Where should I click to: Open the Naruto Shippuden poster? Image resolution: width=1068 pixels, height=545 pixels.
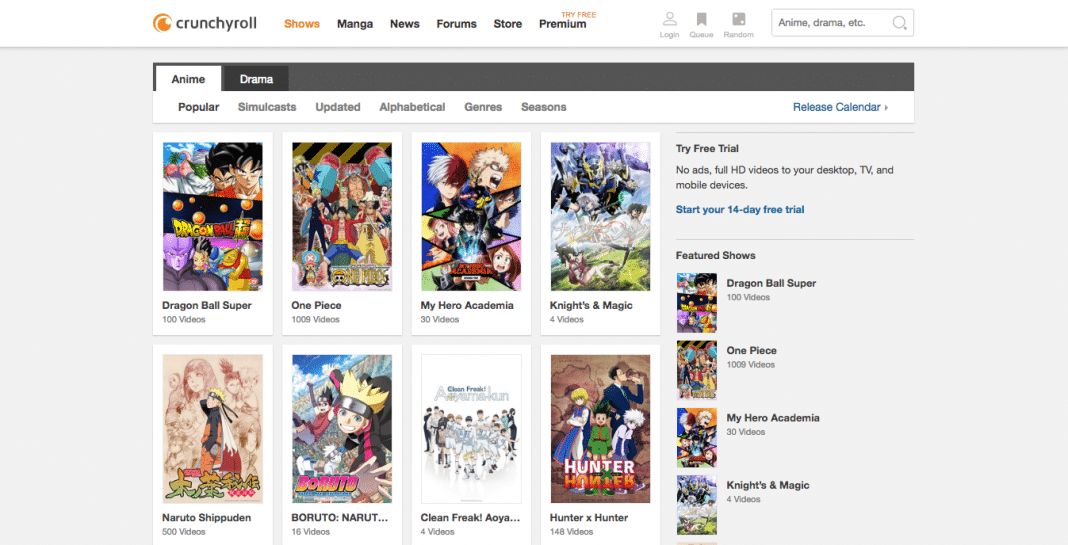point(213,429)
